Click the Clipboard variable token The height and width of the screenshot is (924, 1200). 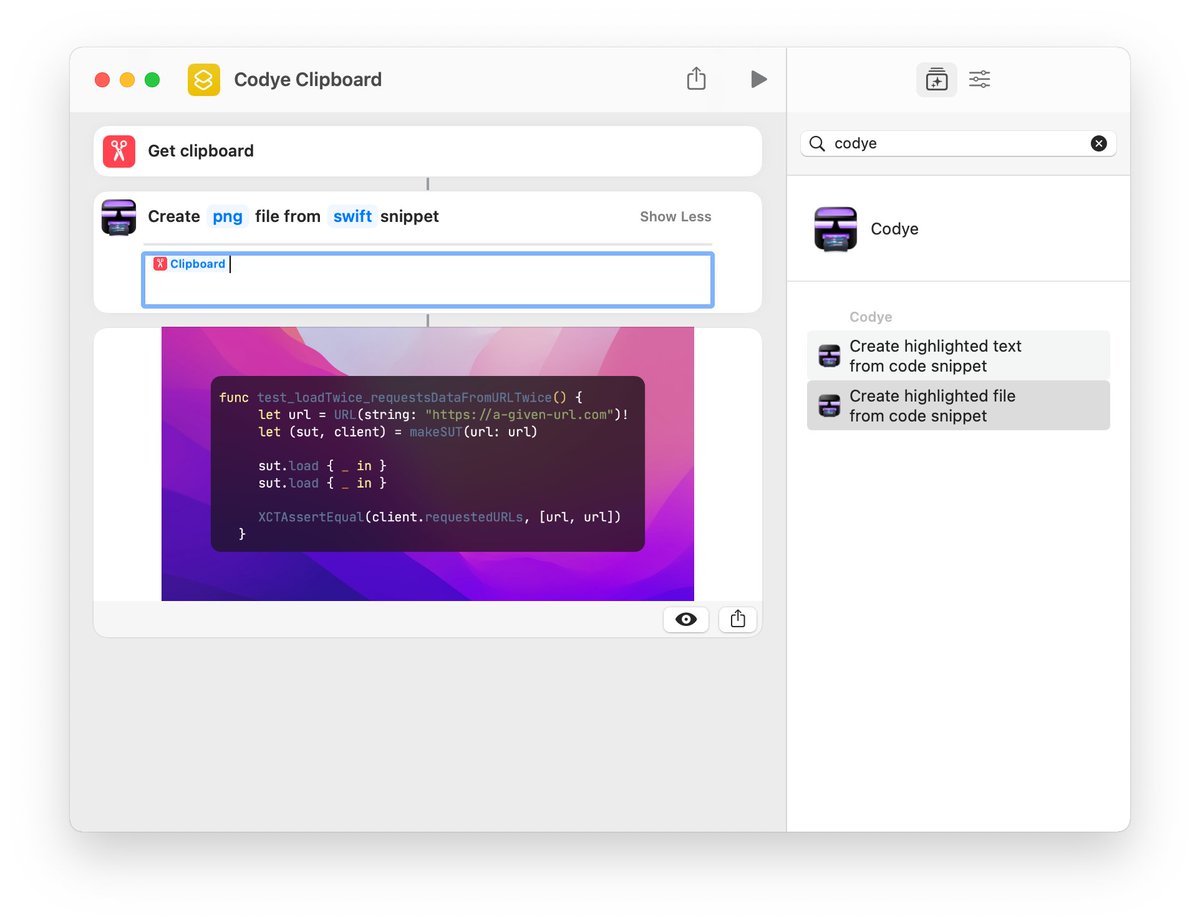[x=189, y=264]
